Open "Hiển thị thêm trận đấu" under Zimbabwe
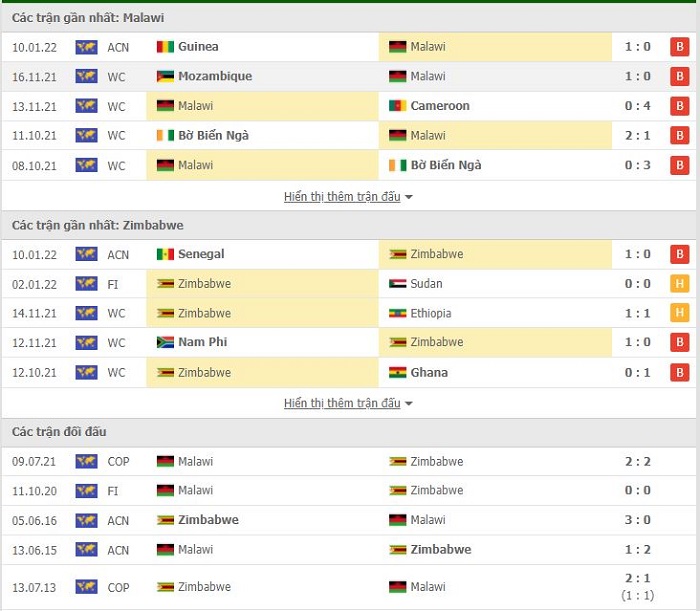 [342, 403]
